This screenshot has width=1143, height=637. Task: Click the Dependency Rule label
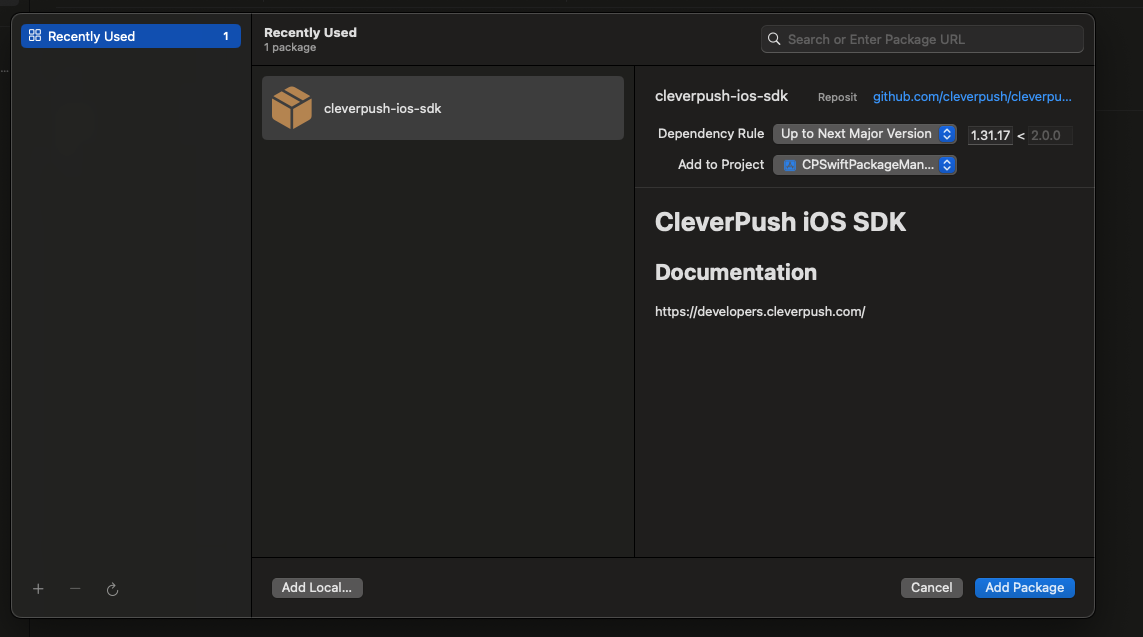tap(711, 133)
